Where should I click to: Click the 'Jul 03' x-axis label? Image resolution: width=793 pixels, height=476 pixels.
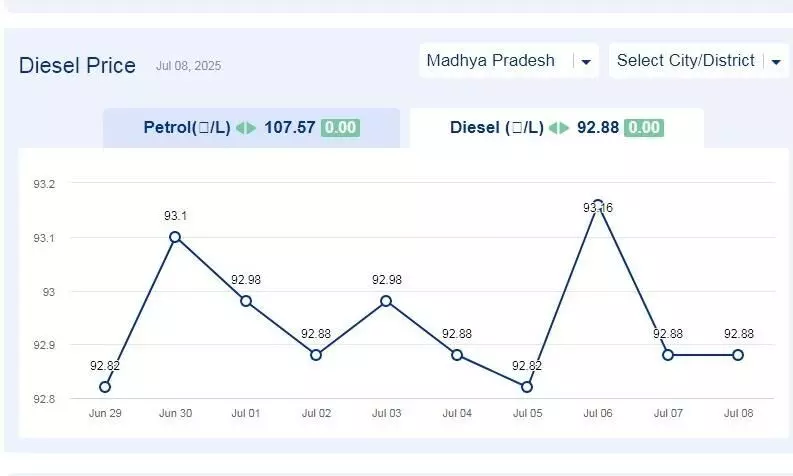tap(386, 413)
